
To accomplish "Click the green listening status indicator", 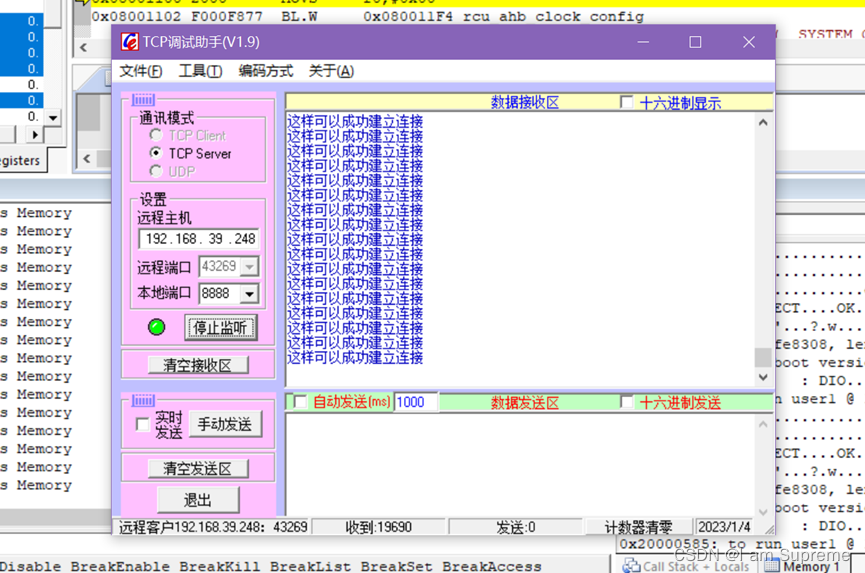I will pos(157,327).
